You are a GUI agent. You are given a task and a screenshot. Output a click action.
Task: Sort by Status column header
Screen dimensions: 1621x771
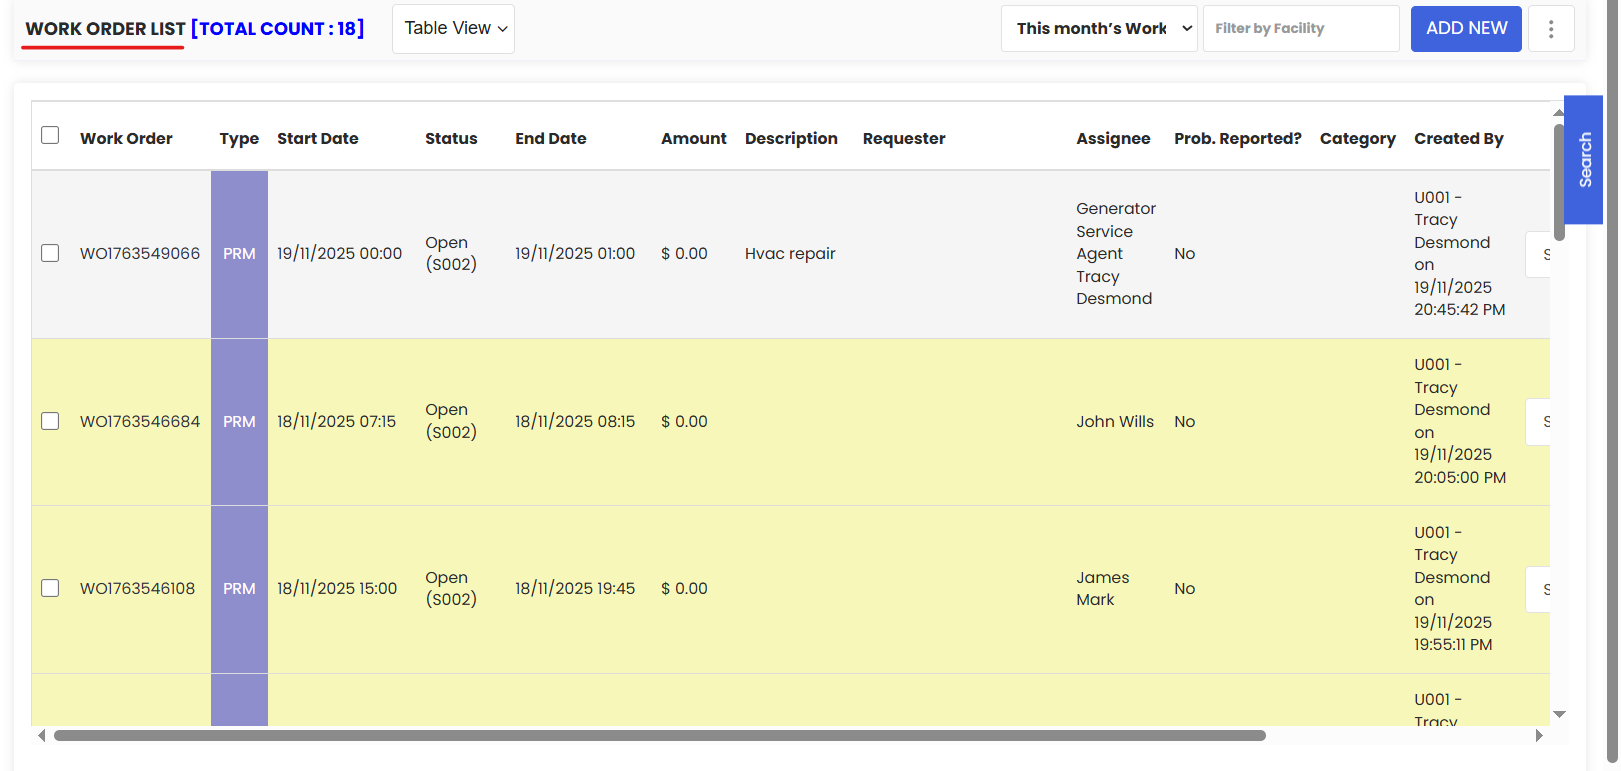(451, 138)
